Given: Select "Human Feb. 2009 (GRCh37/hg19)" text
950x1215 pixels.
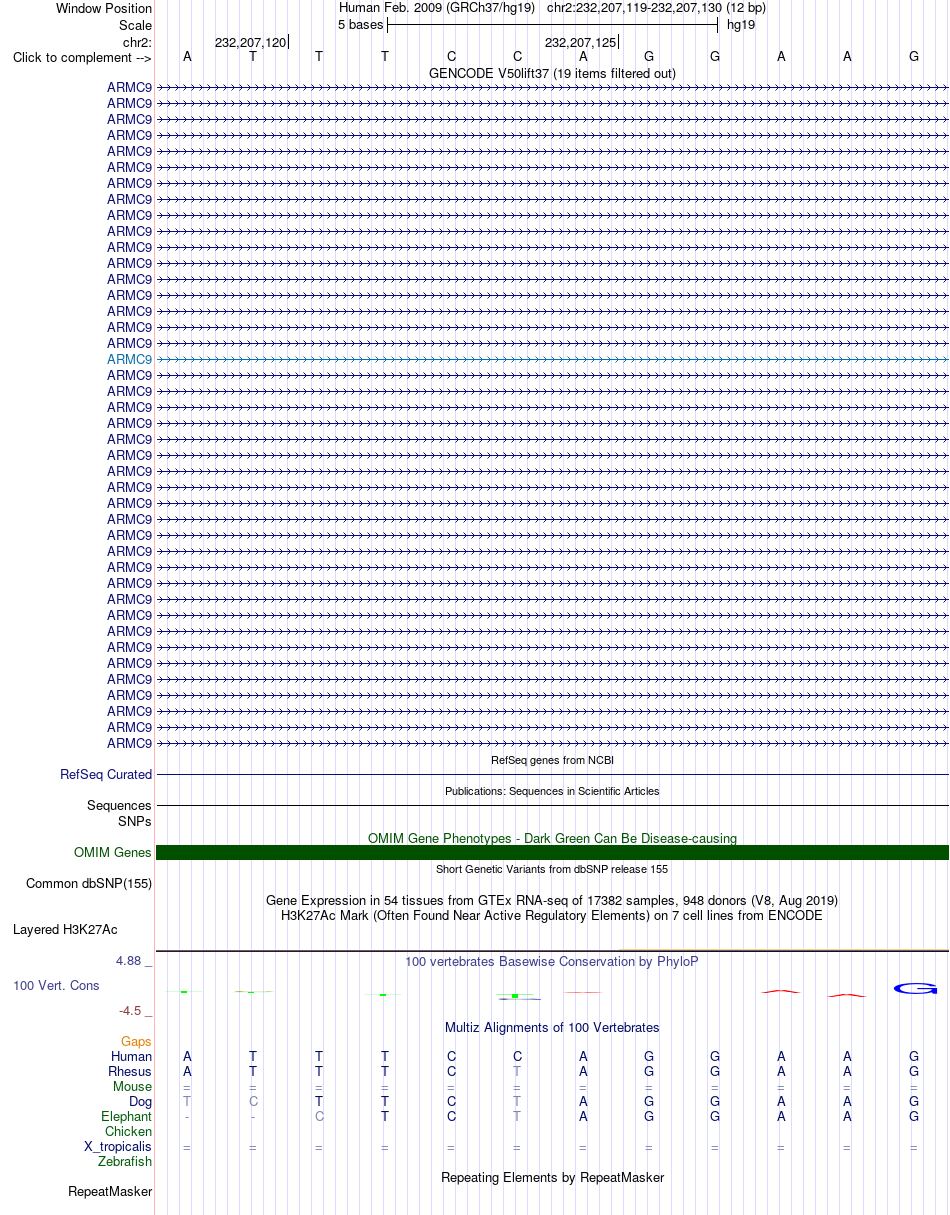Looking at the screenshot, I should (437, 8).
